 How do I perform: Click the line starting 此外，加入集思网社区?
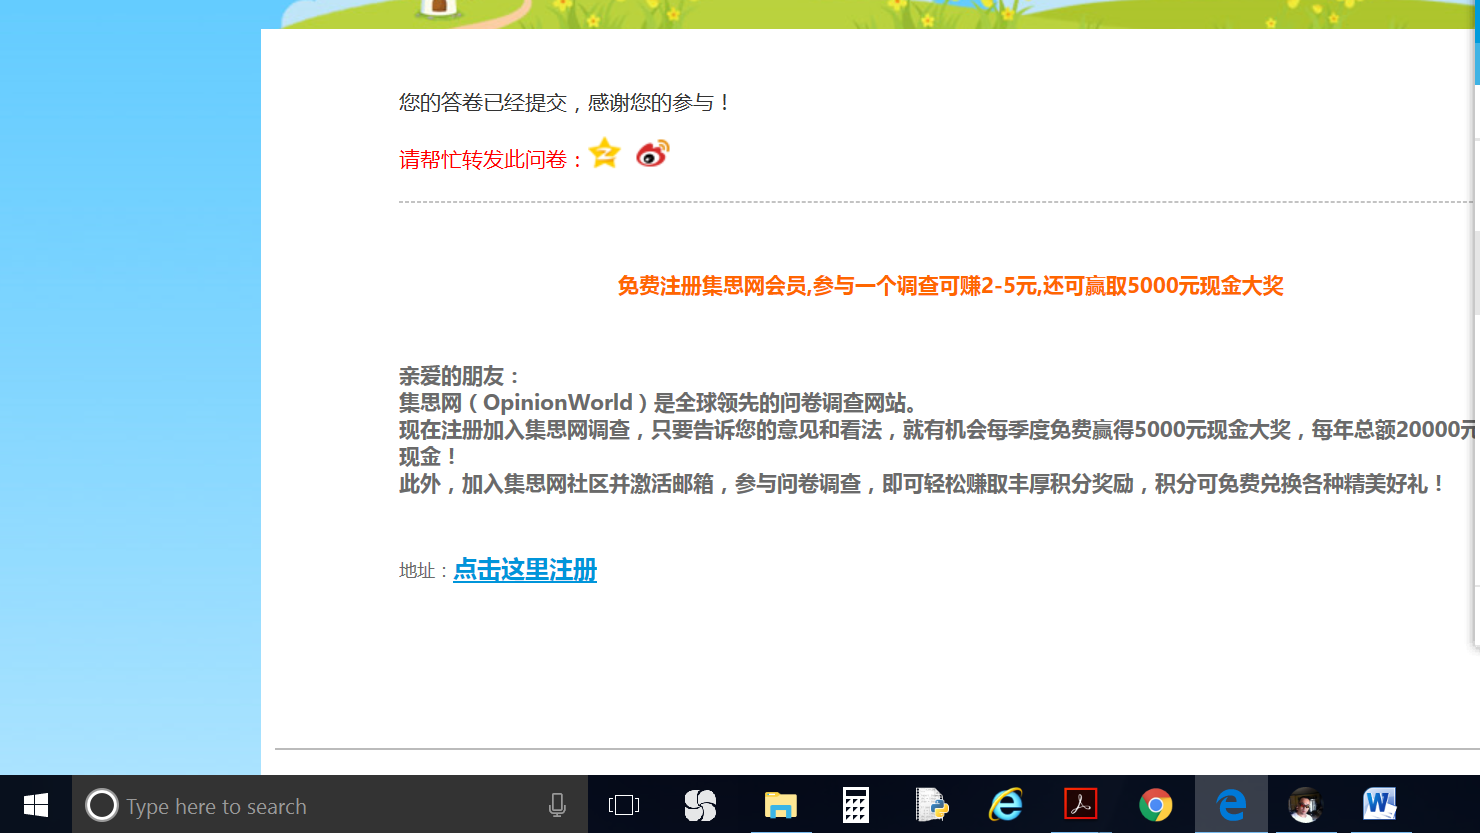(x=922, y=484)
